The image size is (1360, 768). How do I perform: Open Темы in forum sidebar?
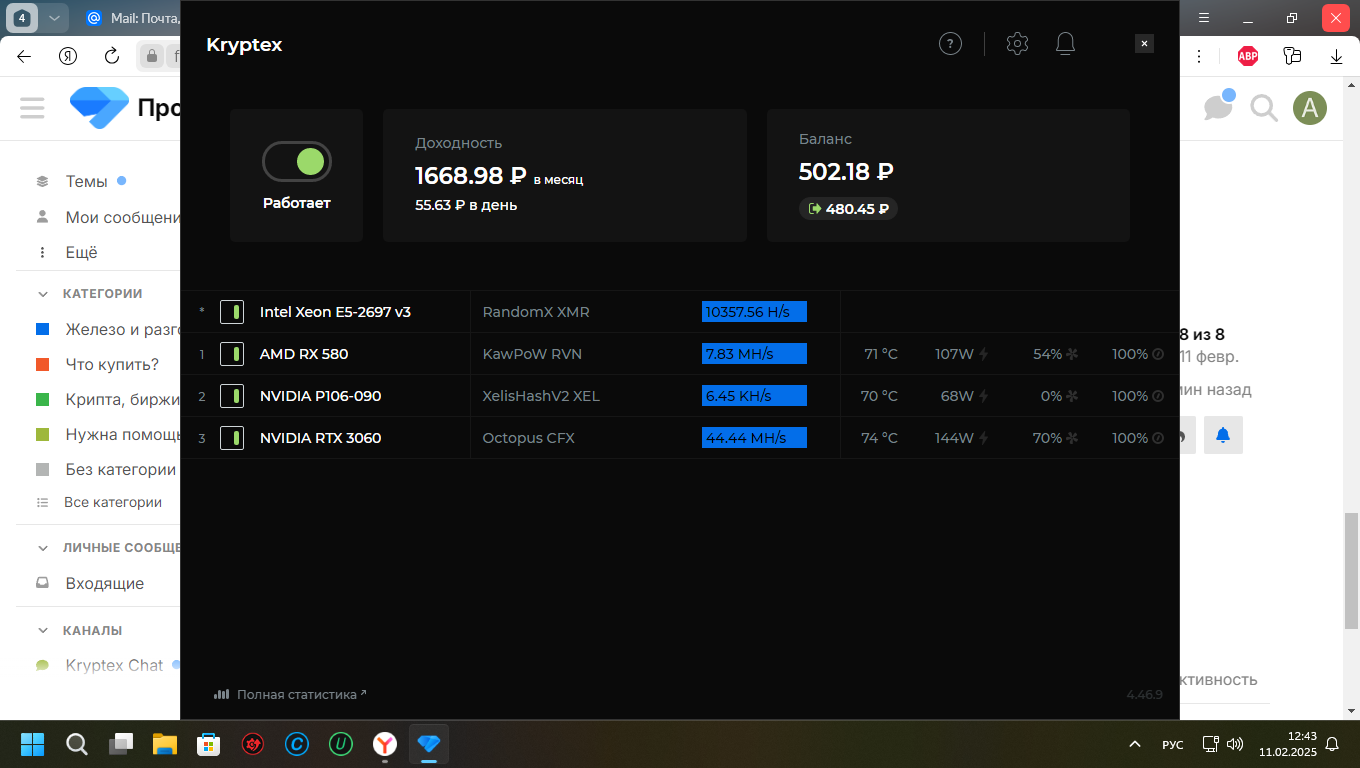click(x=86, y=182)
